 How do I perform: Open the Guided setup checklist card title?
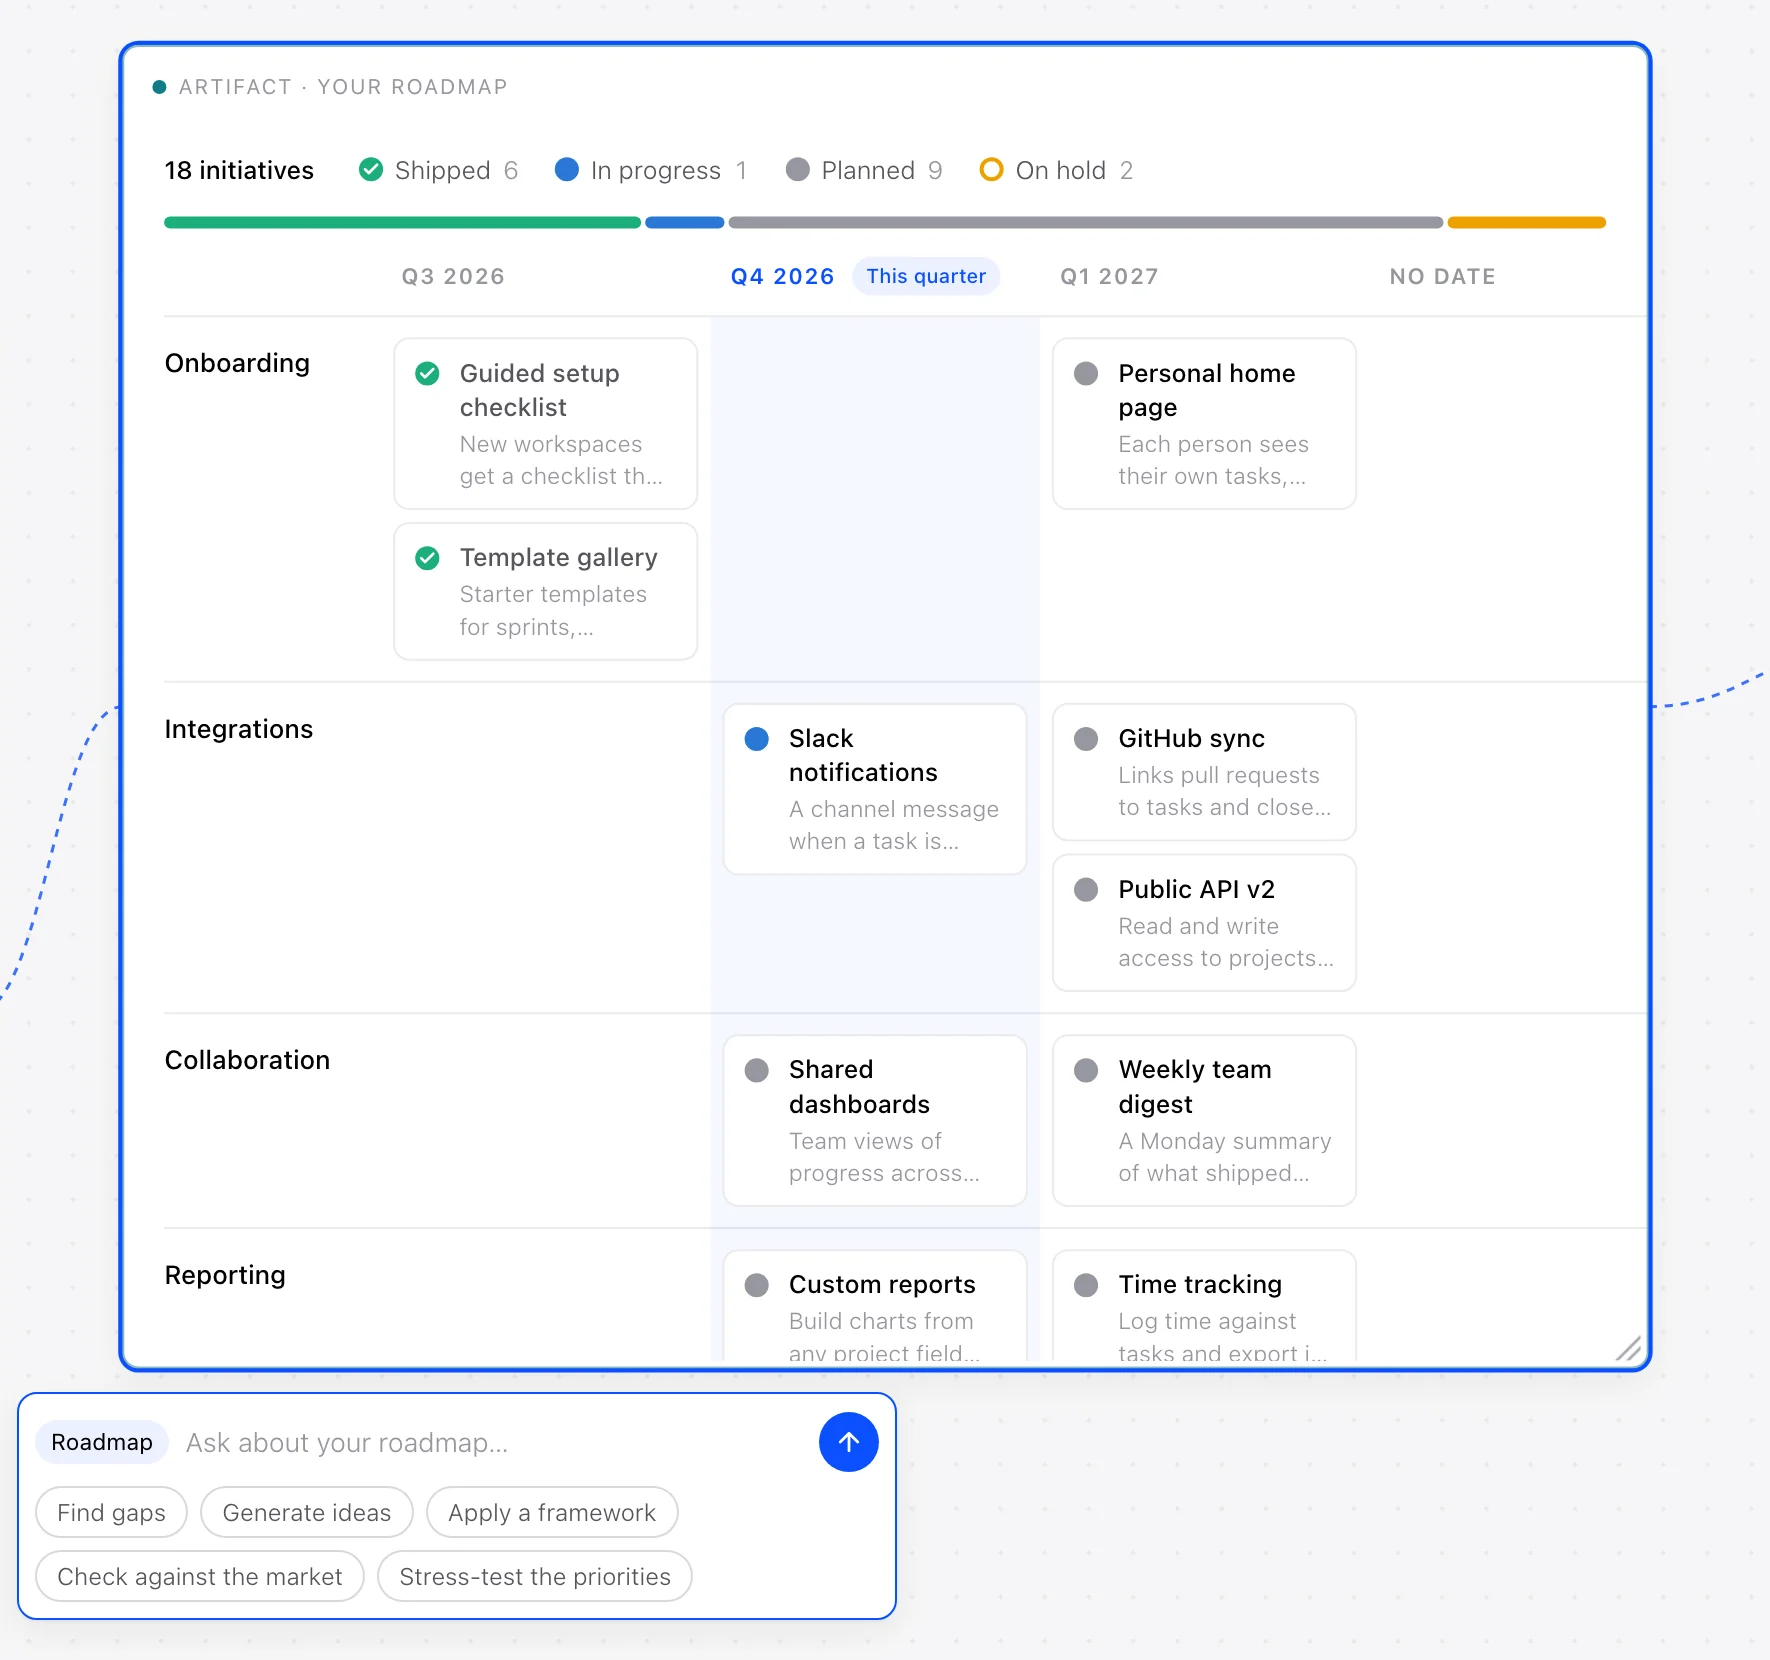point(539,390)
